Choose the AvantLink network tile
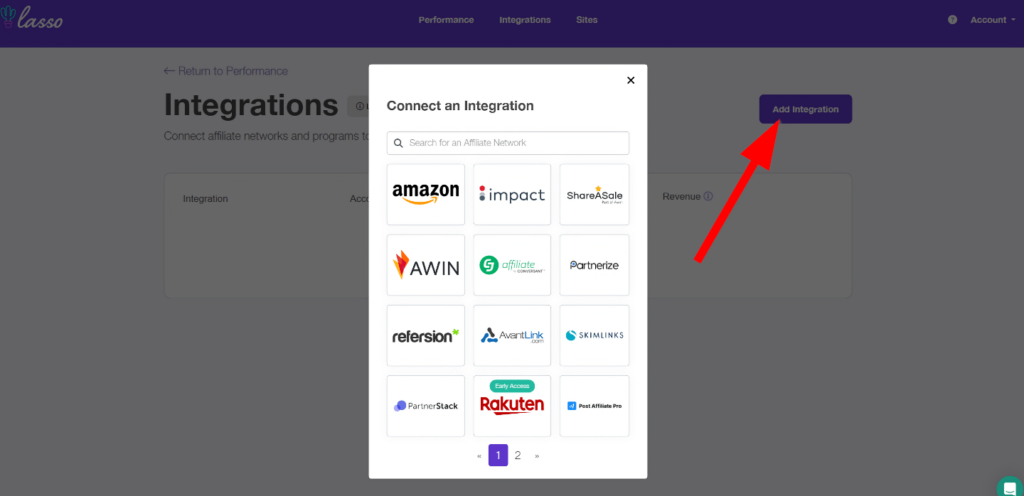The image size is (1024, 496). click(x=511, y=336)
